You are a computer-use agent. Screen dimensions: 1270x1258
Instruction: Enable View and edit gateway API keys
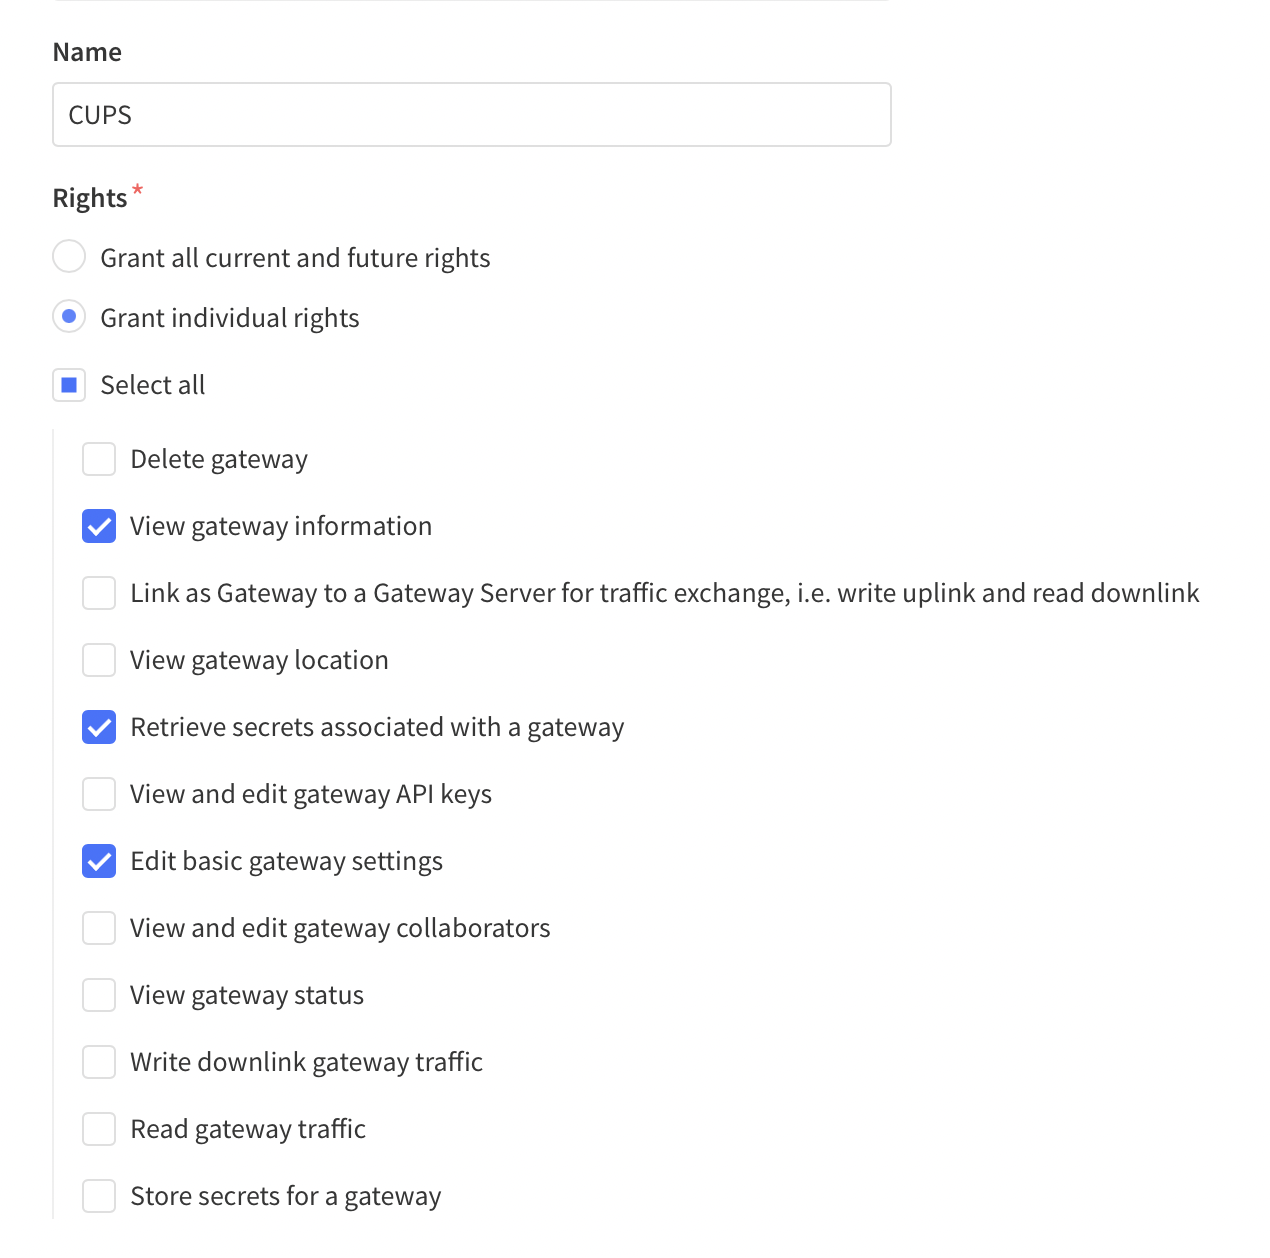click(98, 794)
